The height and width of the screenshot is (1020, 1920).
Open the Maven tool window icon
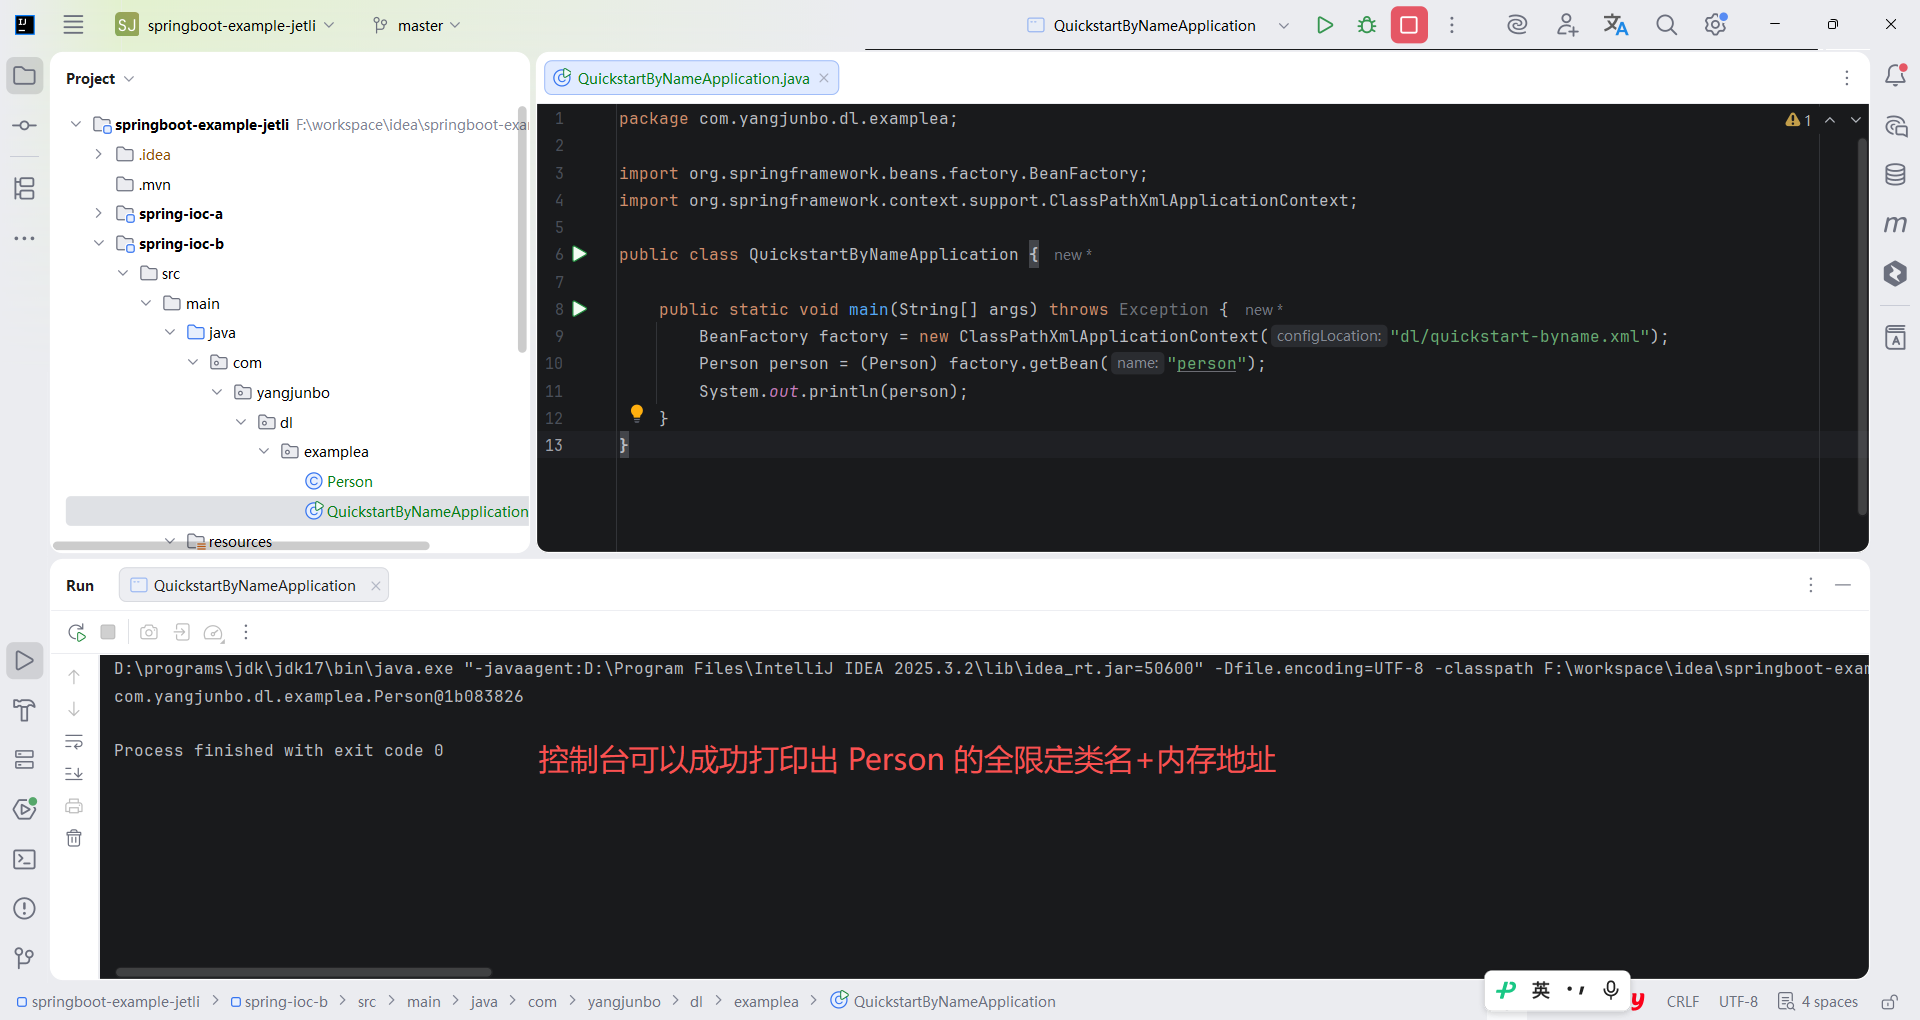pyautogui.click(x=1895, y=224)
